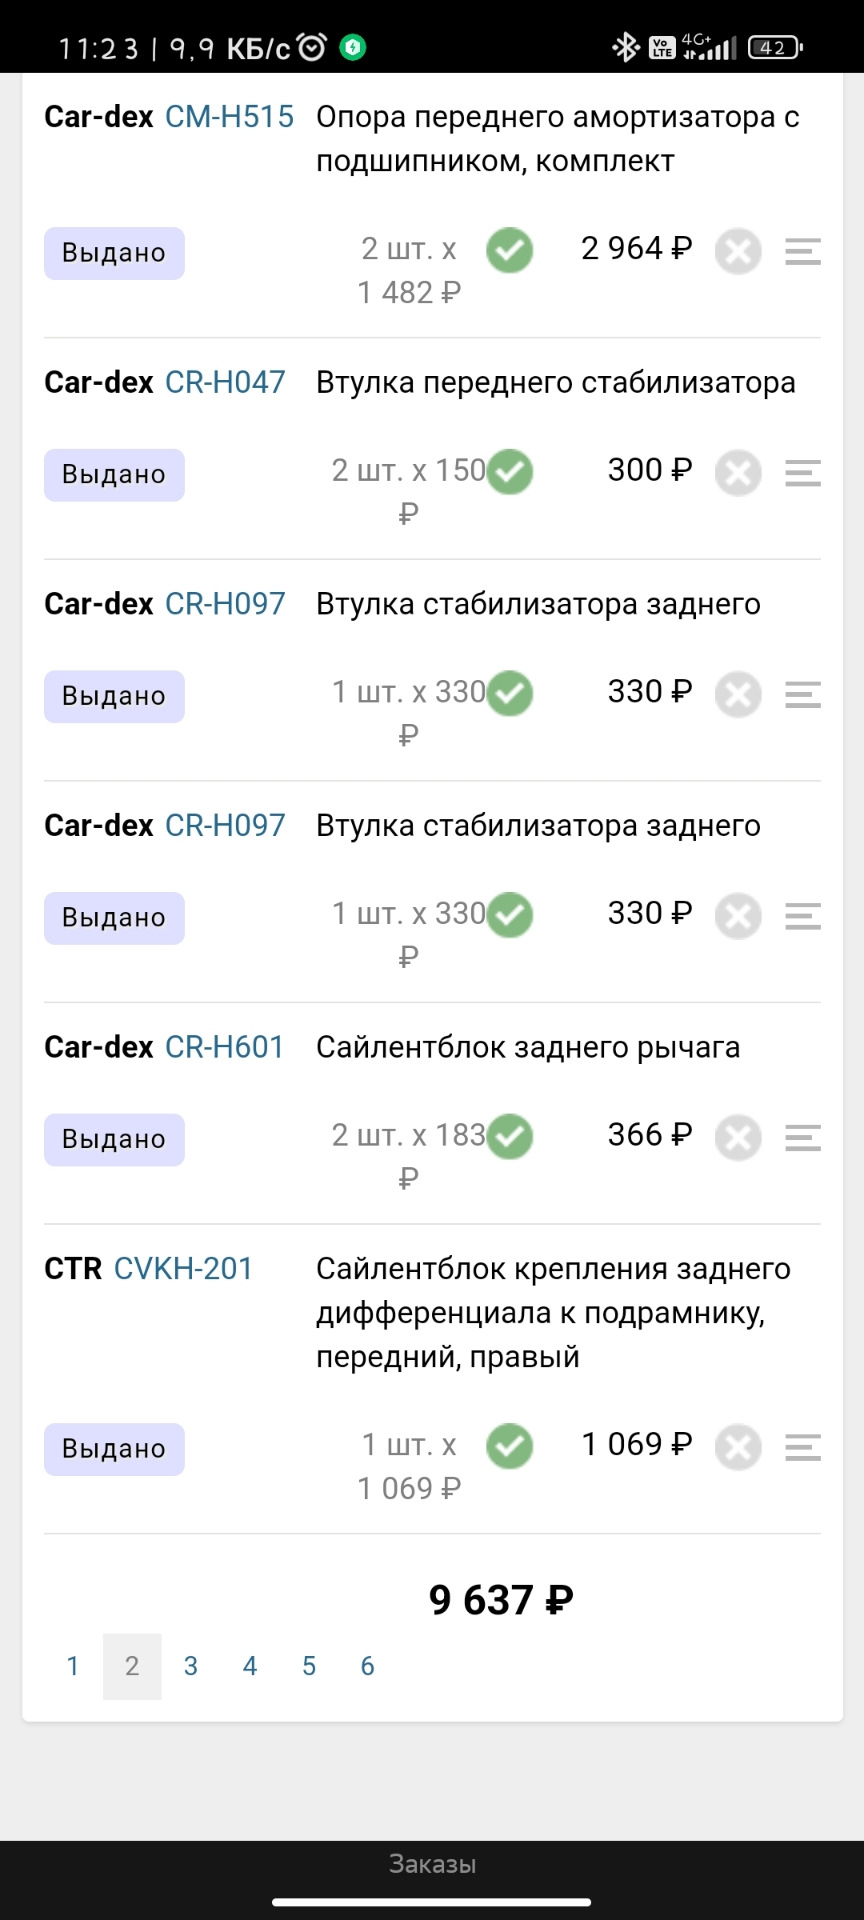Expand options menu for CR-H601 row
Viewport: 864px width, 1920px height.
pyautogui.click(x=801, y=1138)
